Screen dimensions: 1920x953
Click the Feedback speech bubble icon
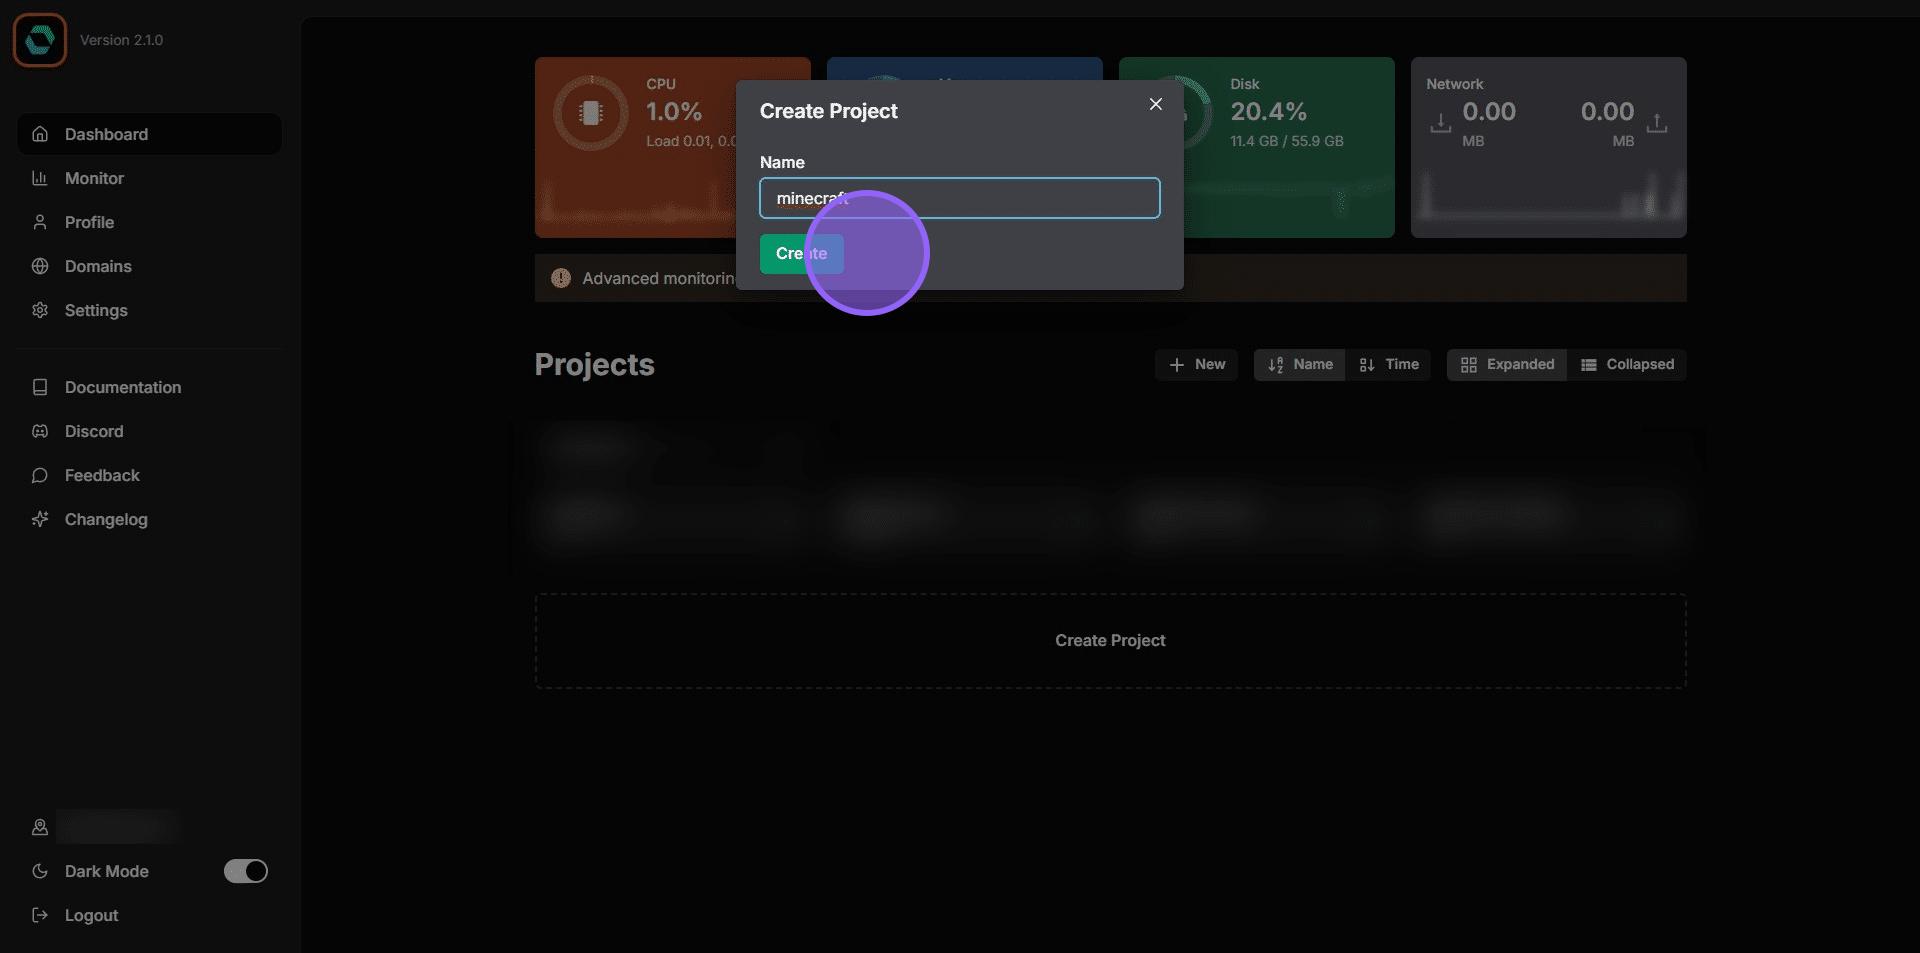coord(40,475)
